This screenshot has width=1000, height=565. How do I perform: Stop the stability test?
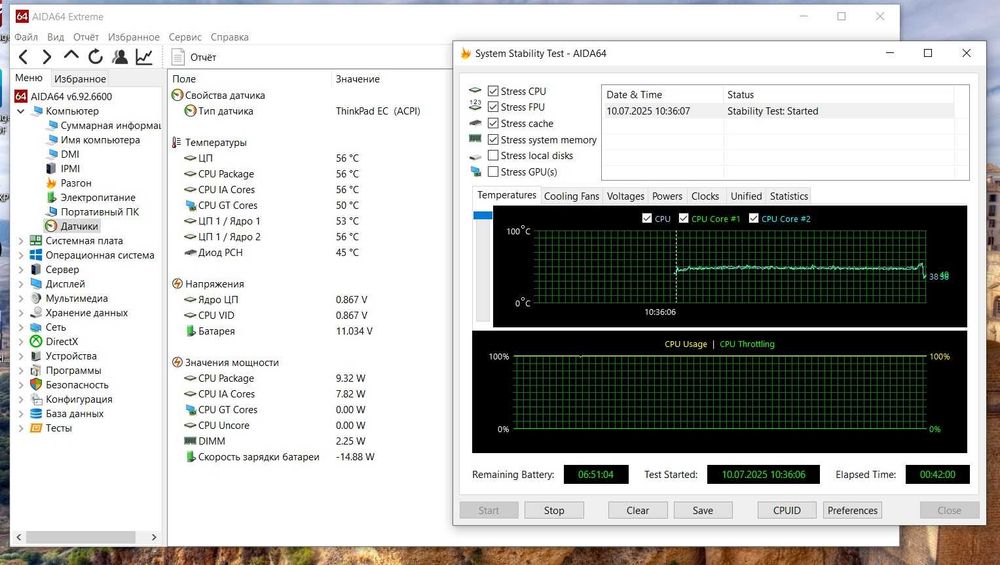click(x=554, y=510)
